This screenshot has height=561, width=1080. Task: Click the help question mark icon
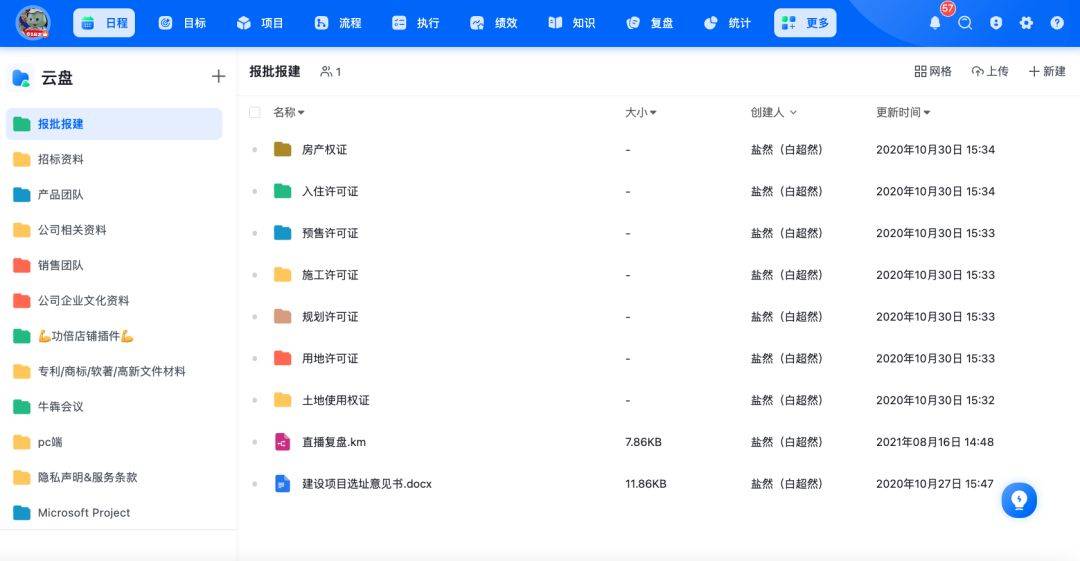[x=1057, y=23]
